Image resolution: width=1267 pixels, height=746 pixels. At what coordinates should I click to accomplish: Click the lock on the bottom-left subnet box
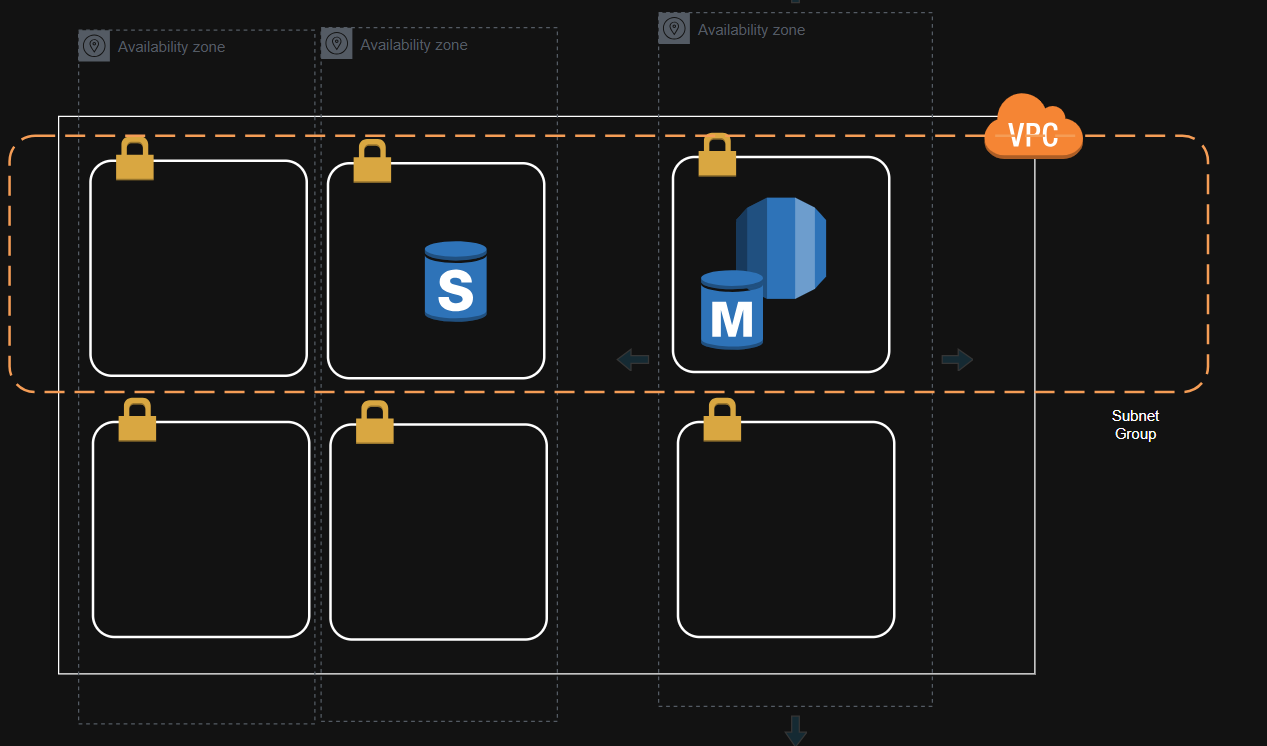pos(138,420)
